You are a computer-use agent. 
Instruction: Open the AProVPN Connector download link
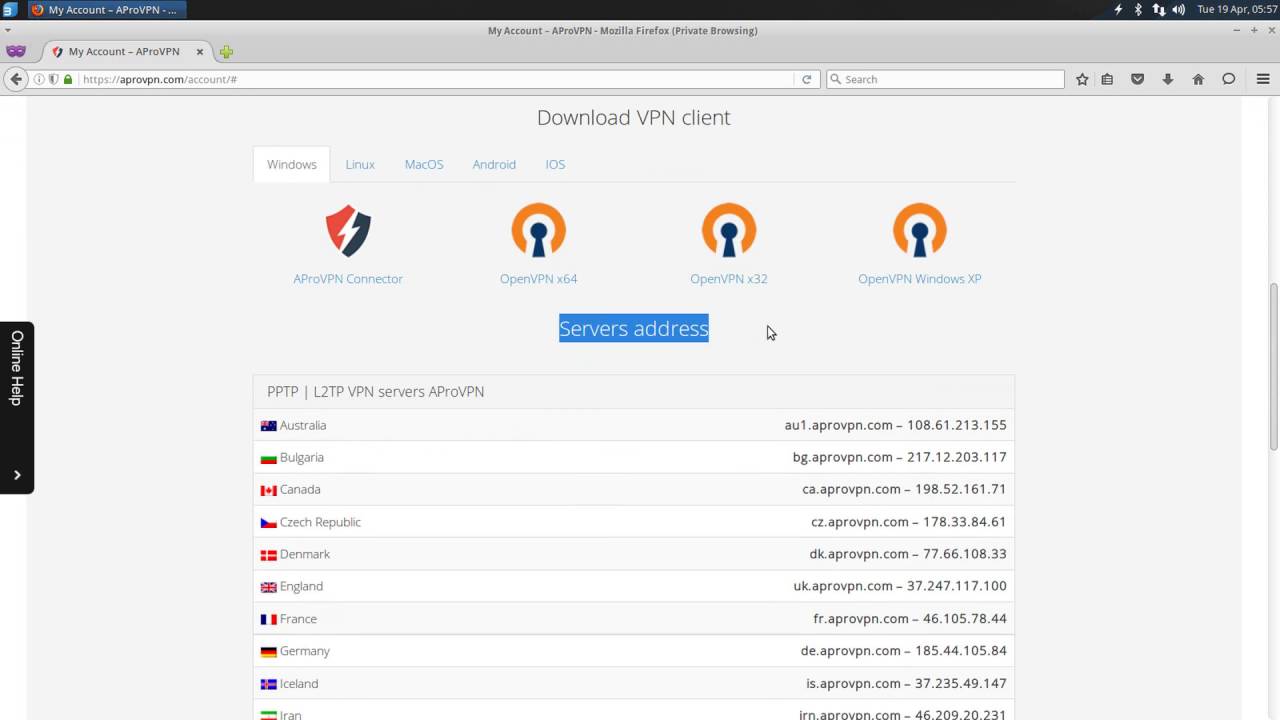[348, 279]
